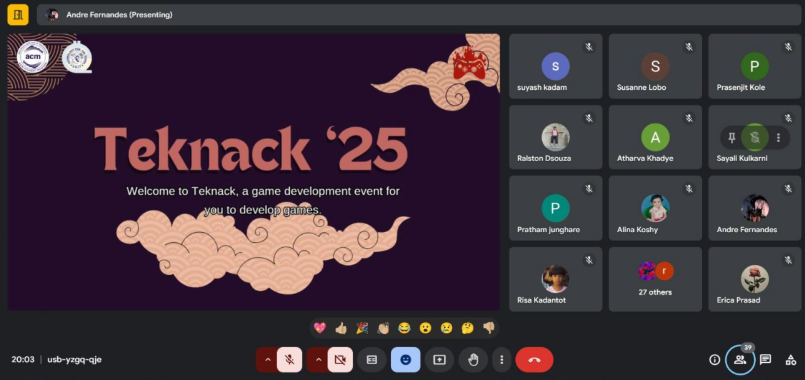The image size is (805, 380).
Task: Click the Teknack '25 presentation slide
Action: [254, 172]
